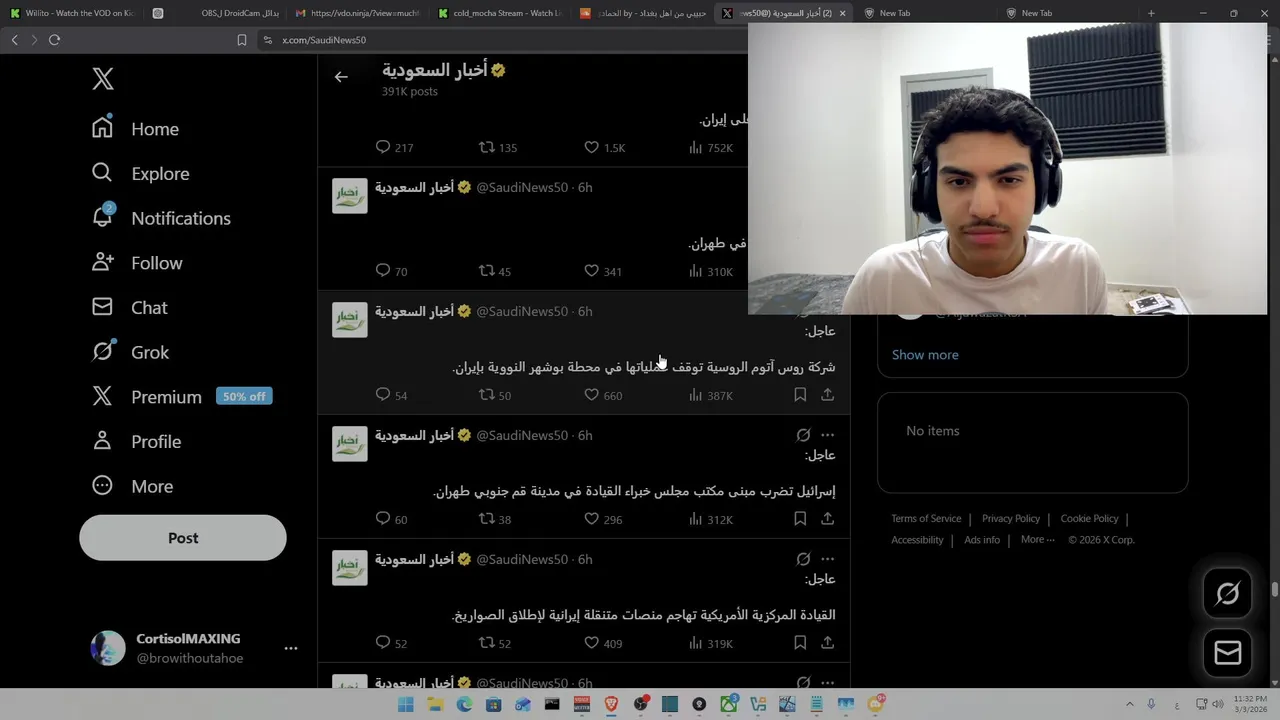The height and width of the screenshot is (720, 1280).
Task: Click the X logo in the sidebar
Action: [x=103, y=79]
